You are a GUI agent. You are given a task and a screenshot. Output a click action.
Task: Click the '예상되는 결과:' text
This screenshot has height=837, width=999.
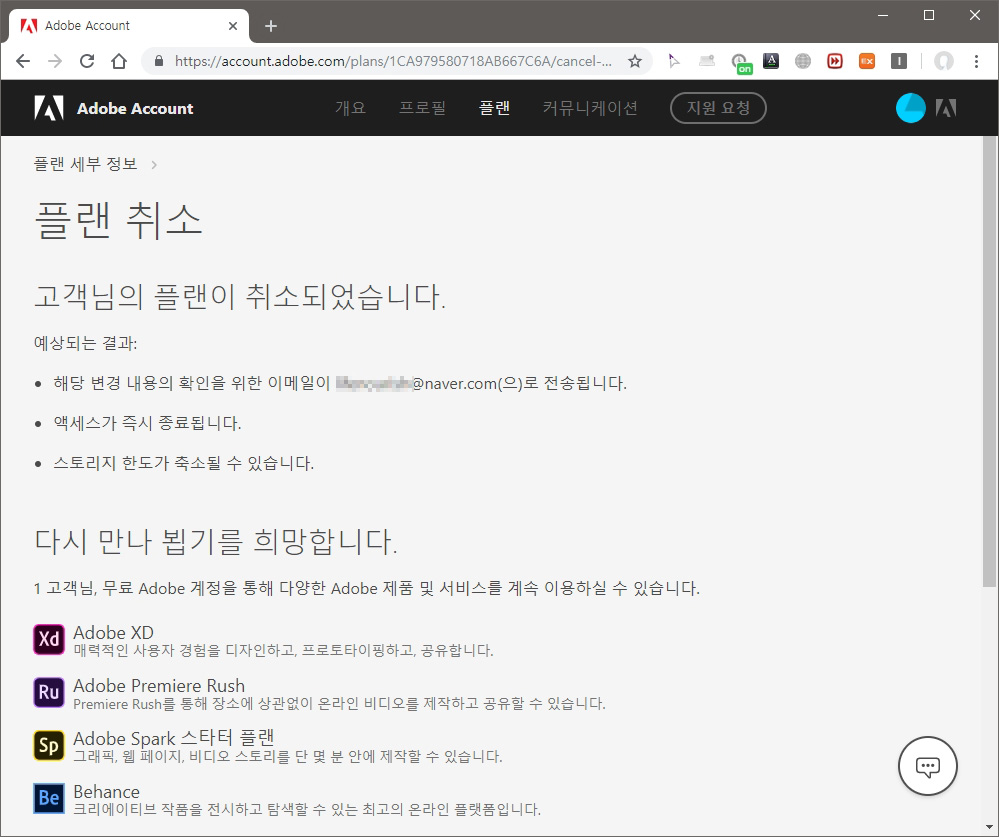pyautogui.click(x=85, y=343)
